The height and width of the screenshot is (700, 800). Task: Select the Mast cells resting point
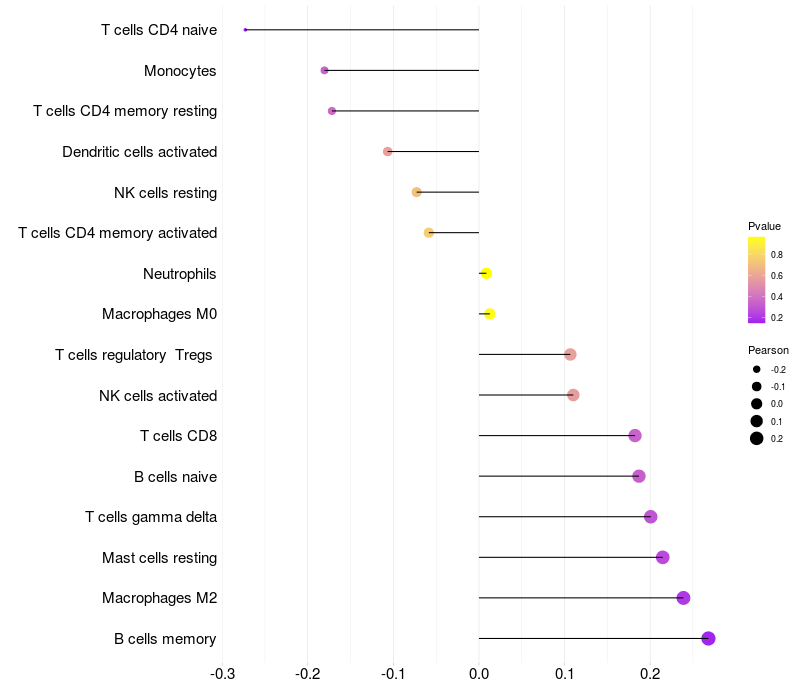pyautogui.click(x=662, y=557)
